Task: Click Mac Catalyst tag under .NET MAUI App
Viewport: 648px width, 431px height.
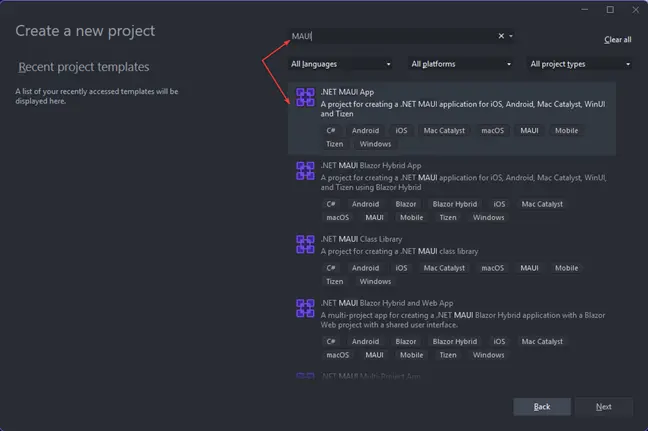Action: [x=444, y=131]
